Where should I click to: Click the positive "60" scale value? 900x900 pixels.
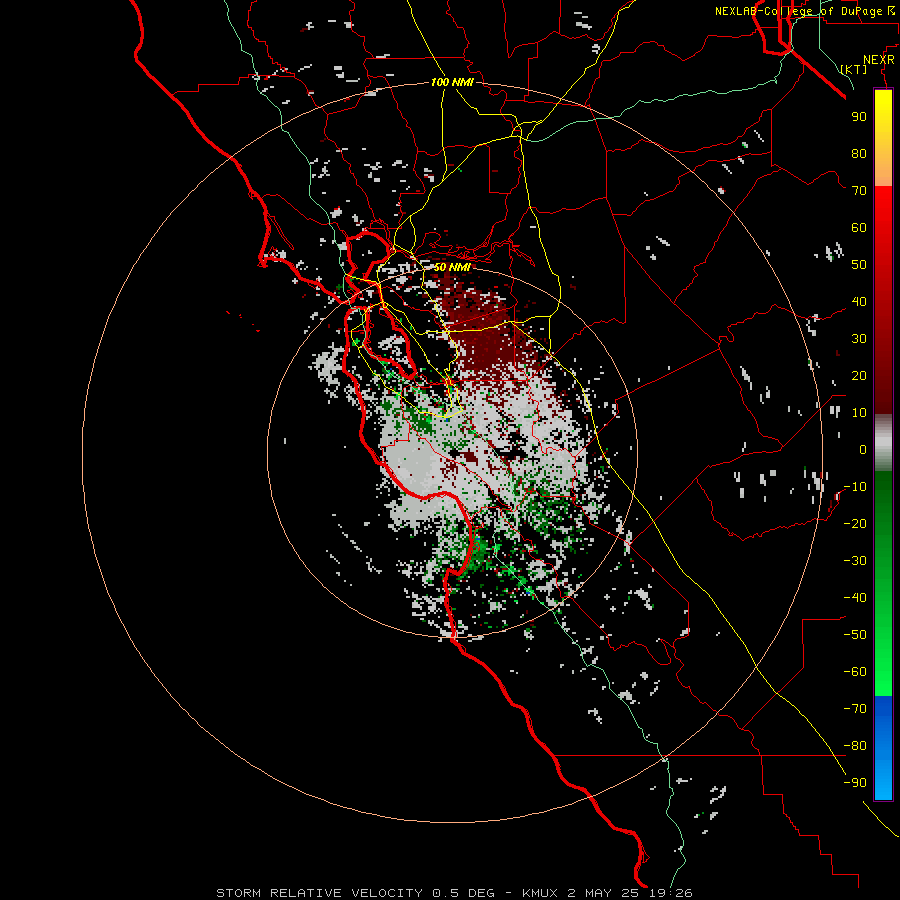(859, 227)
